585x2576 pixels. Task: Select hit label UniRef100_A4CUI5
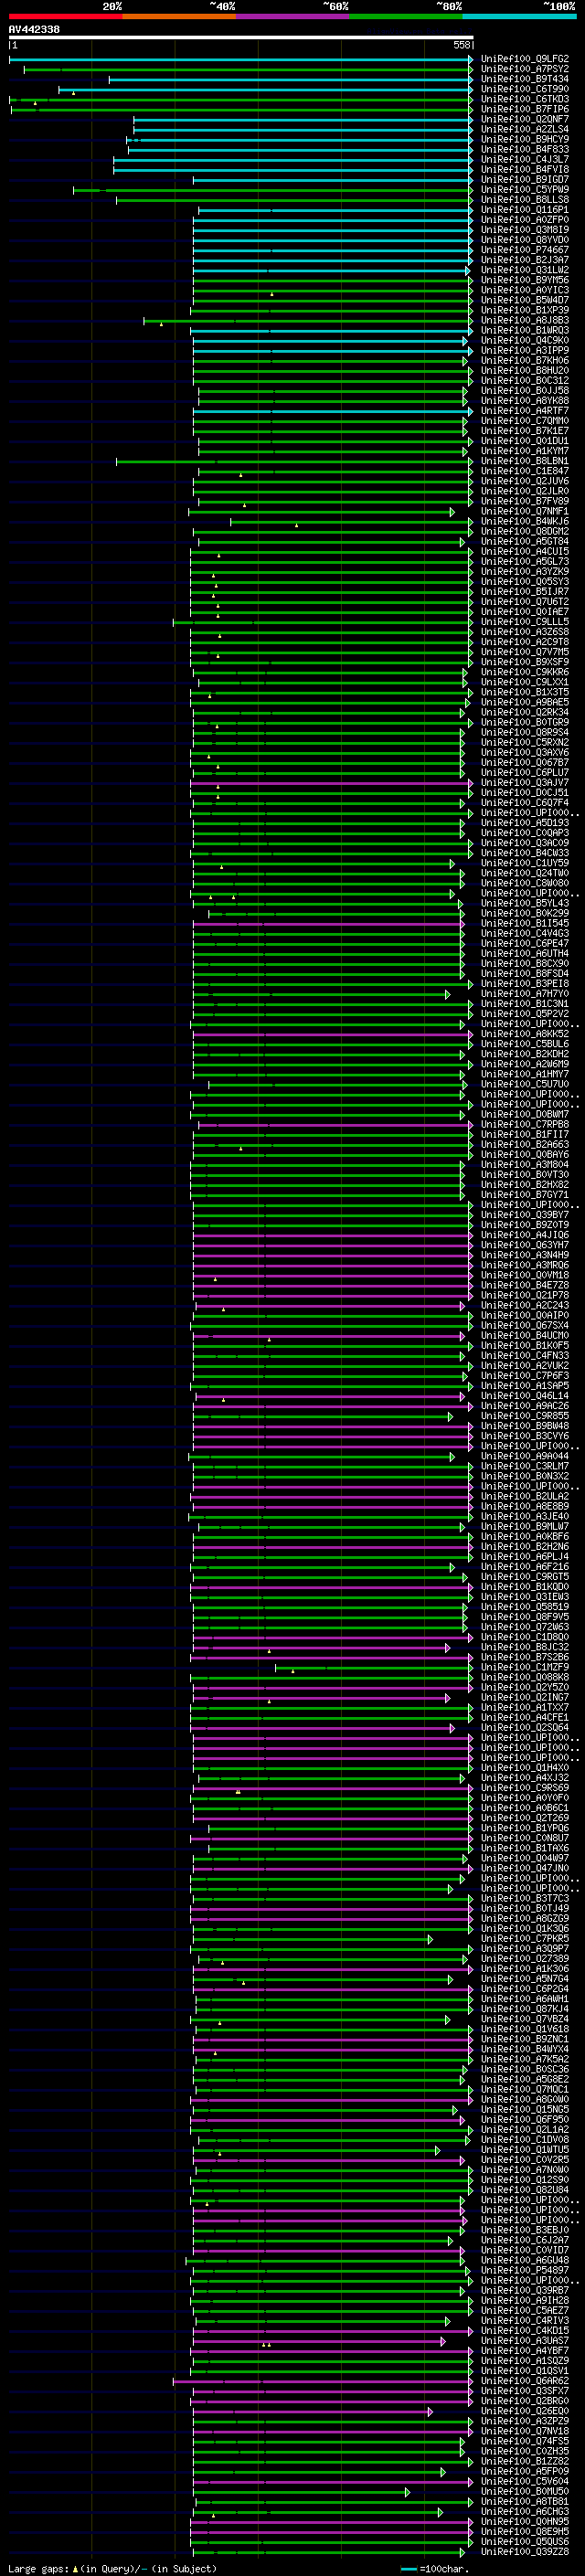click(525, 551)
